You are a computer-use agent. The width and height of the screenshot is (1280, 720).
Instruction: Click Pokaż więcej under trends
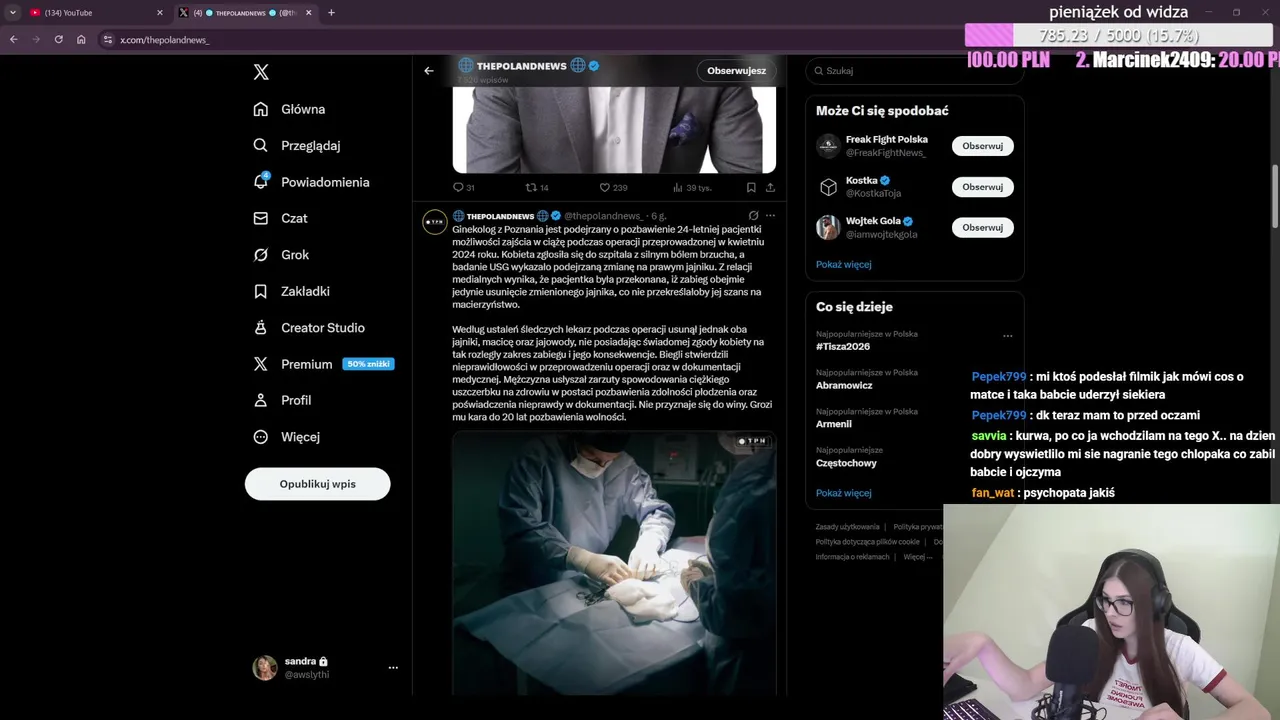[x=843, y=493]
